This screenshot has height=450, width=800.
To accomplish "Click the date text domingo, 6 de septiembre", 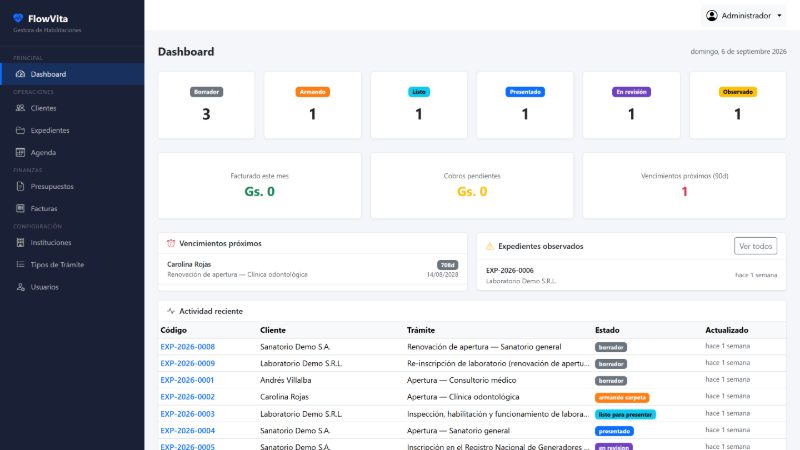I will 738,52.
